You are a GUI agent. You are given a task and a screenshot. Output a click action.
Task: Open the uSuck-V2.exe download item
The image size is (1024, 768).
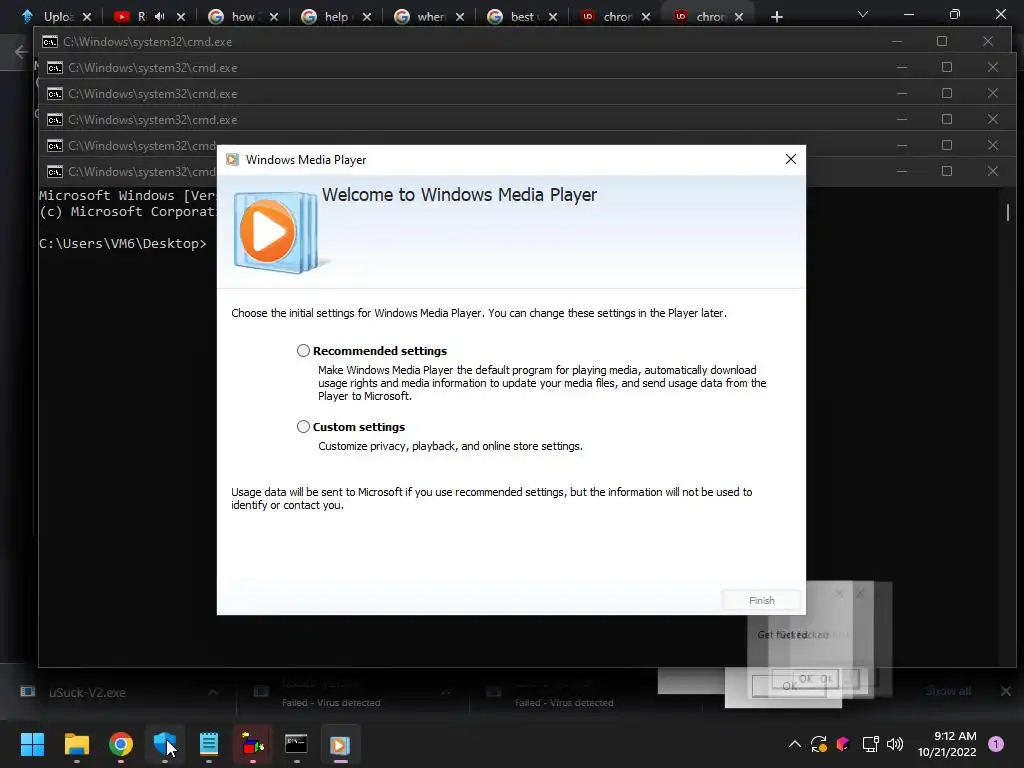click(x=87, y=692)
